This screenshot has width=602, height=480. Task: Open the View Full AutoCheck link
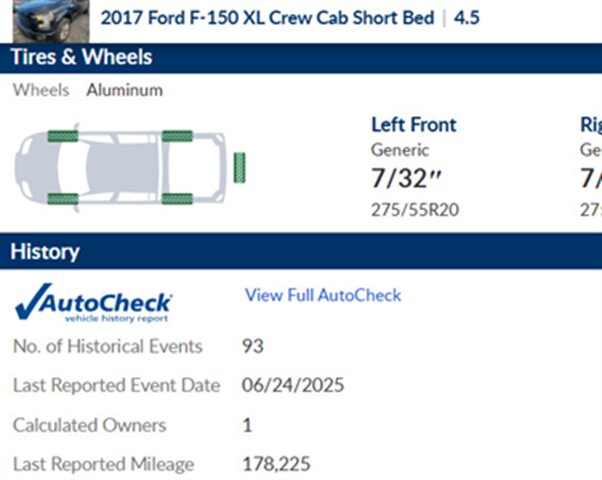(x=323, y=295)
